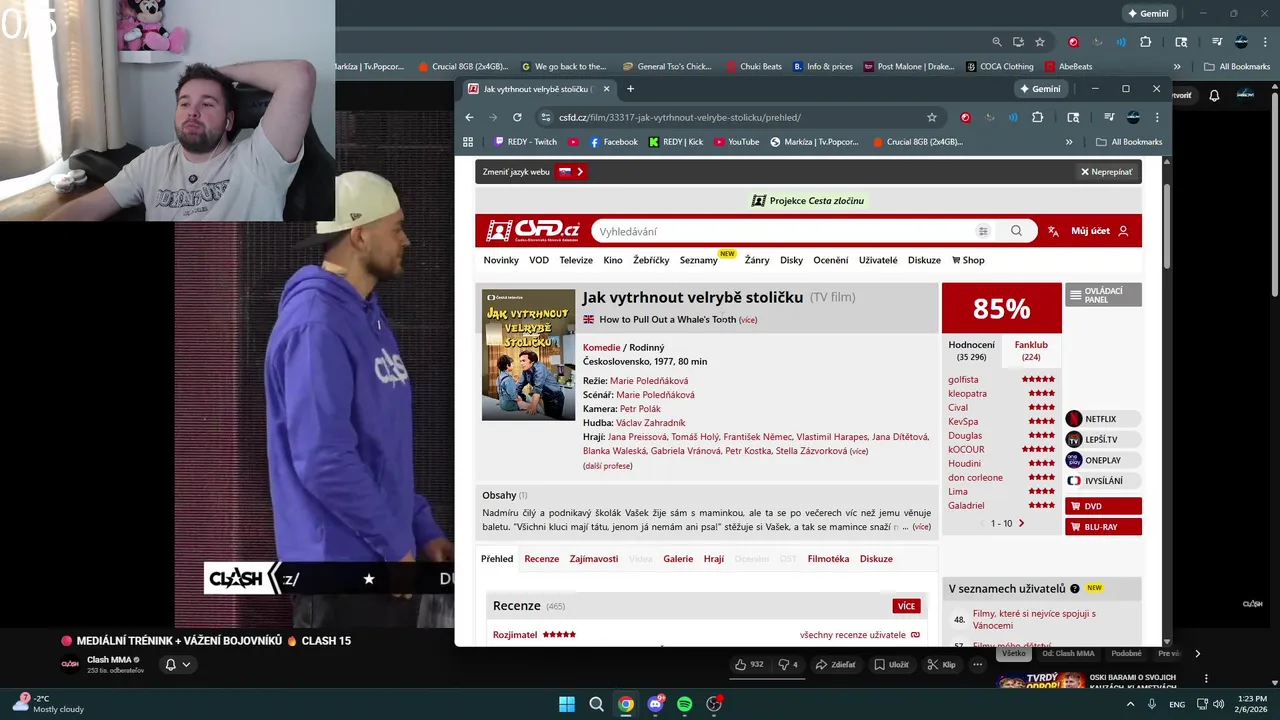The height and width of the screenshot is (720, 1280).
Task: Open the DVD purchase button
Action: (x=1103, y=506)
